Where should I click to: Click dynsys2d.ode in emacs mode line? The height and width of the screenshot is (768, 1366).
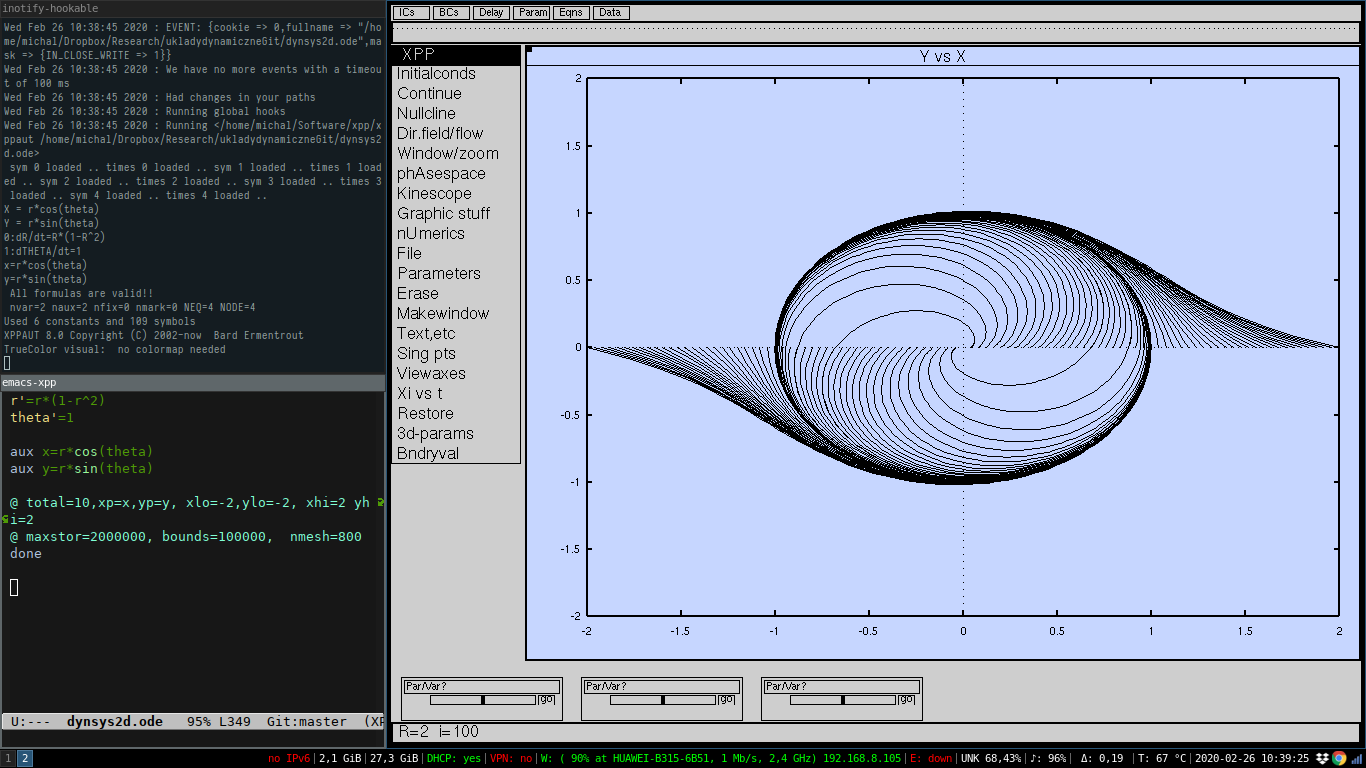(115, 721)
